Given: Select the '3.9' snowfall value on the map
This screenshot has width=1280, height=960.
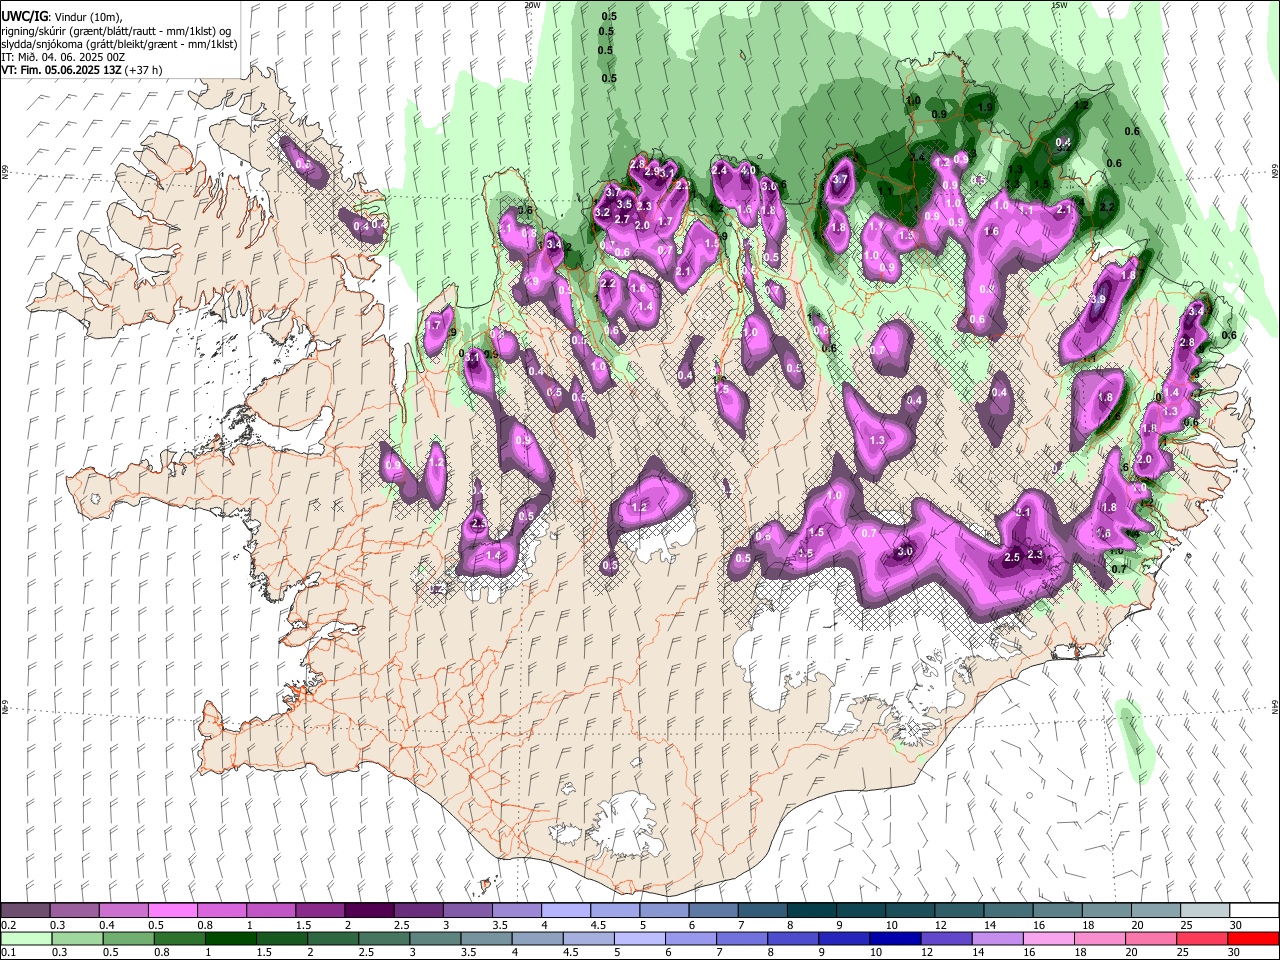Looking at the screenshot, I should pos(1097,299).
